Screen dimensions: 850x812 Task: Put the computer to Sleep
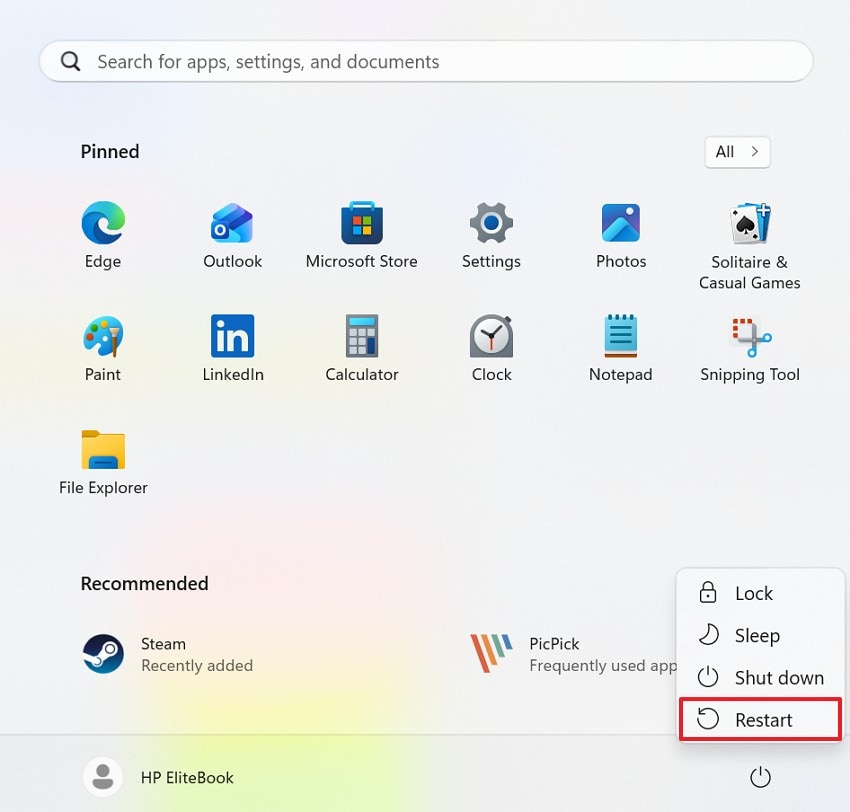756,635
